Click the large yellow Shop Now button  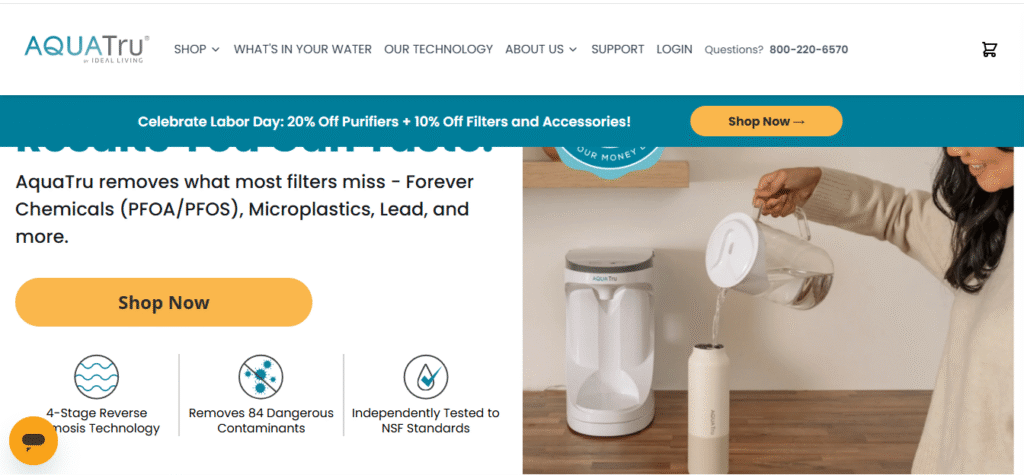pyautogui.click(x=163, y=303)
